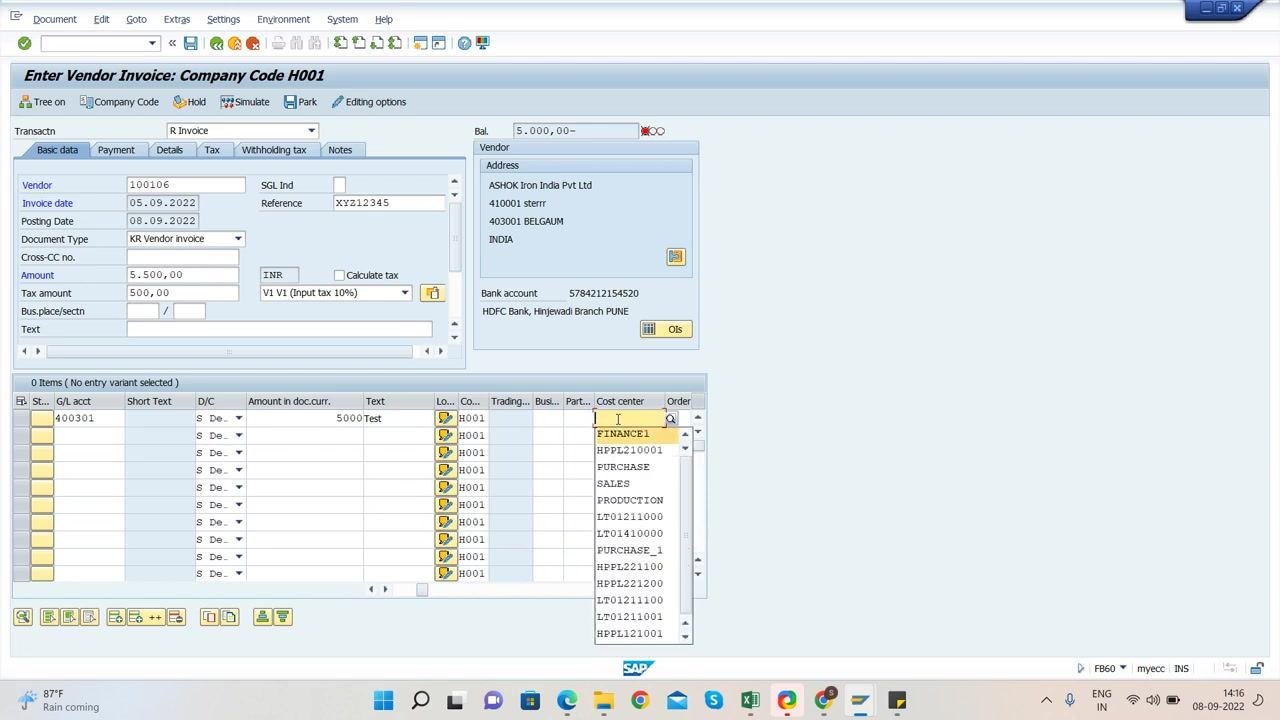Viewport: 1280px width, 720px height.
Task: Select the first item row selector
Action: 22,418
